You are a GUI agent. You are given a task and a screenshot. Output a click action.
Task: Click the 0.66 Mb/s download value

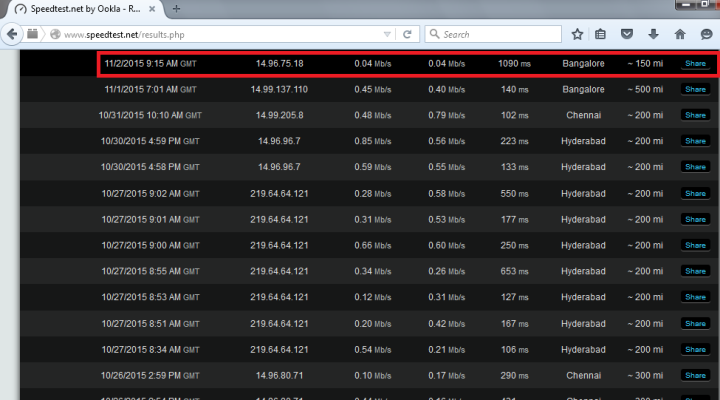coord(372,245)
